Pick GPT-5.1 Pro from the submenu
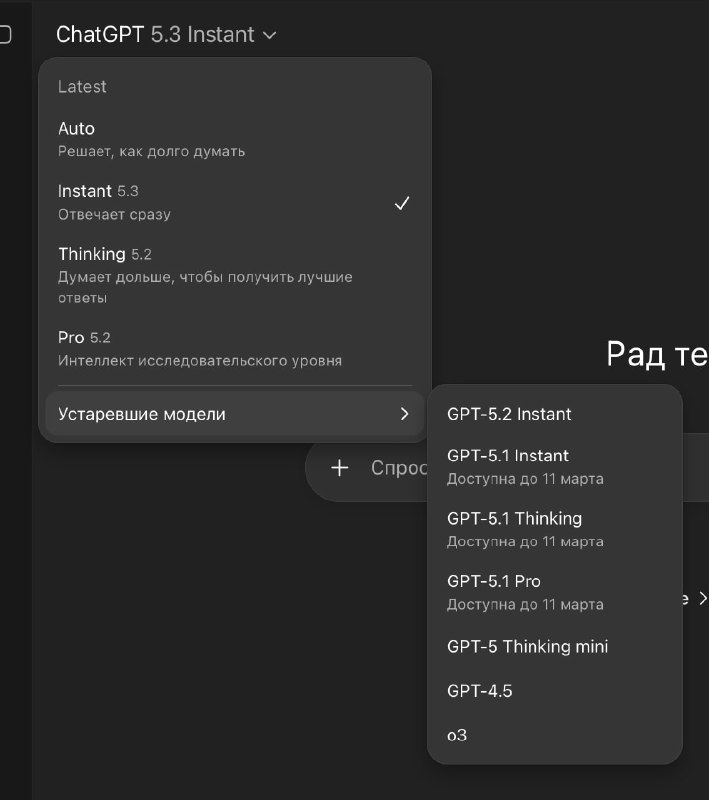 (524, 591)
